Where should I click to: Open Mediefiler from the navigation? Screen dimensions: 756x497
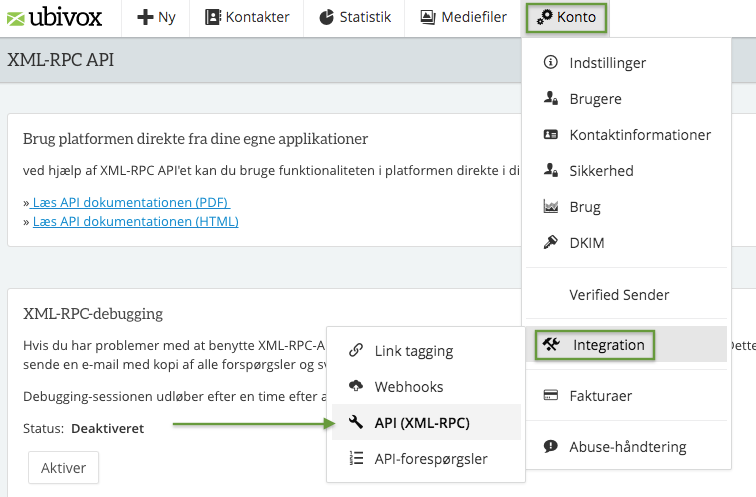coord(463,17)
